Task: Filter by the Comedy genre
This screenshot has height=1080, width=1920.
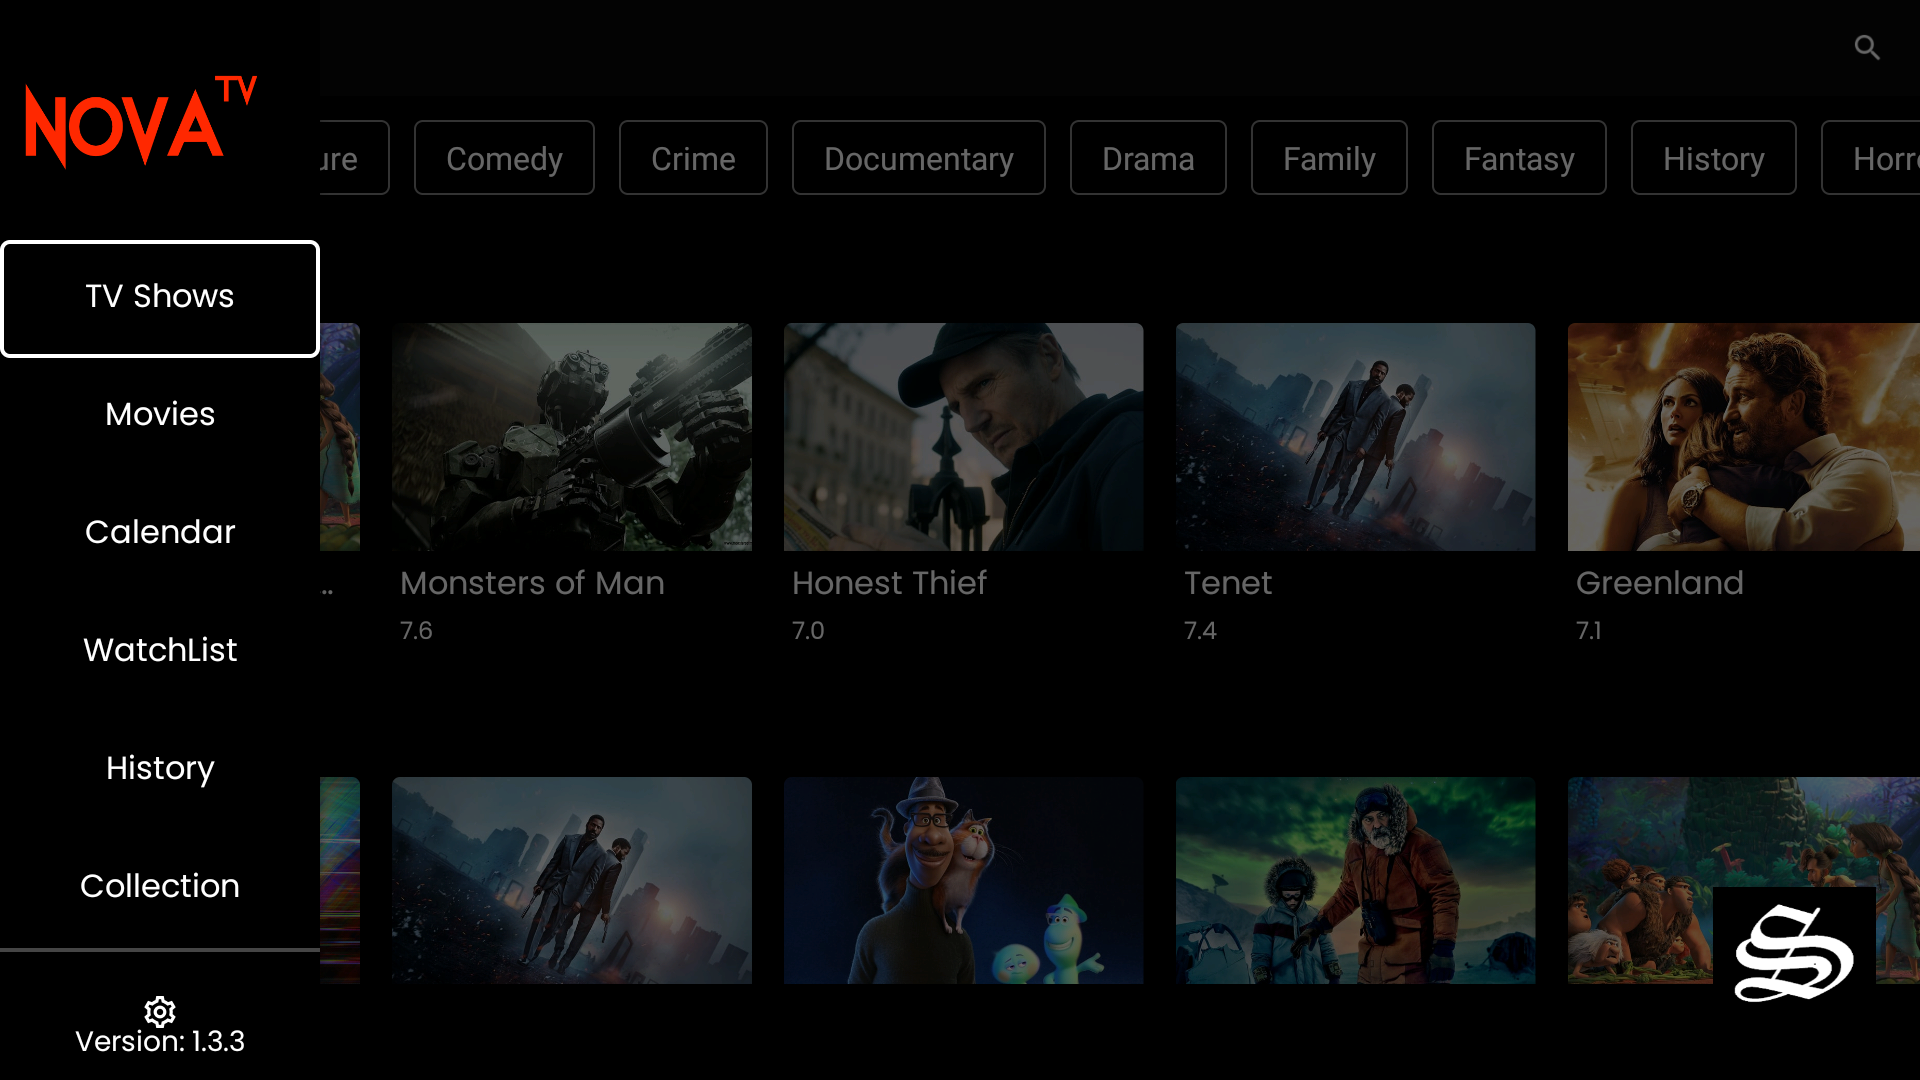Action: [x=504, y=158]
